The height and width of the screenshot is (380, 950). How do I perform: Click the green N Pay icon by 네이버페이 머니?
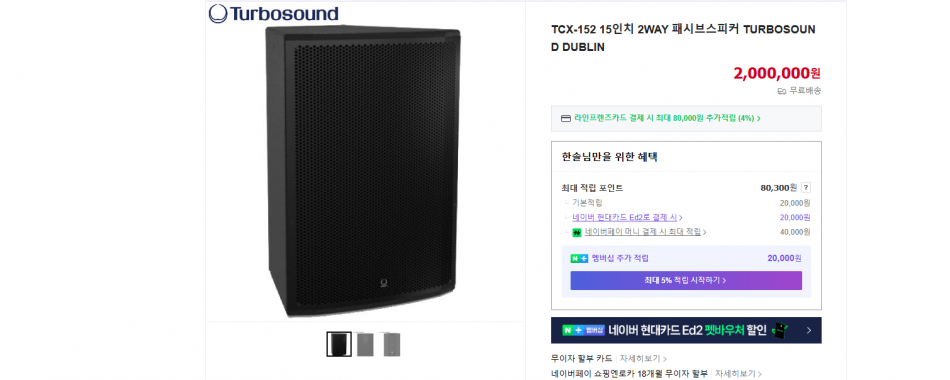(577, 233)
